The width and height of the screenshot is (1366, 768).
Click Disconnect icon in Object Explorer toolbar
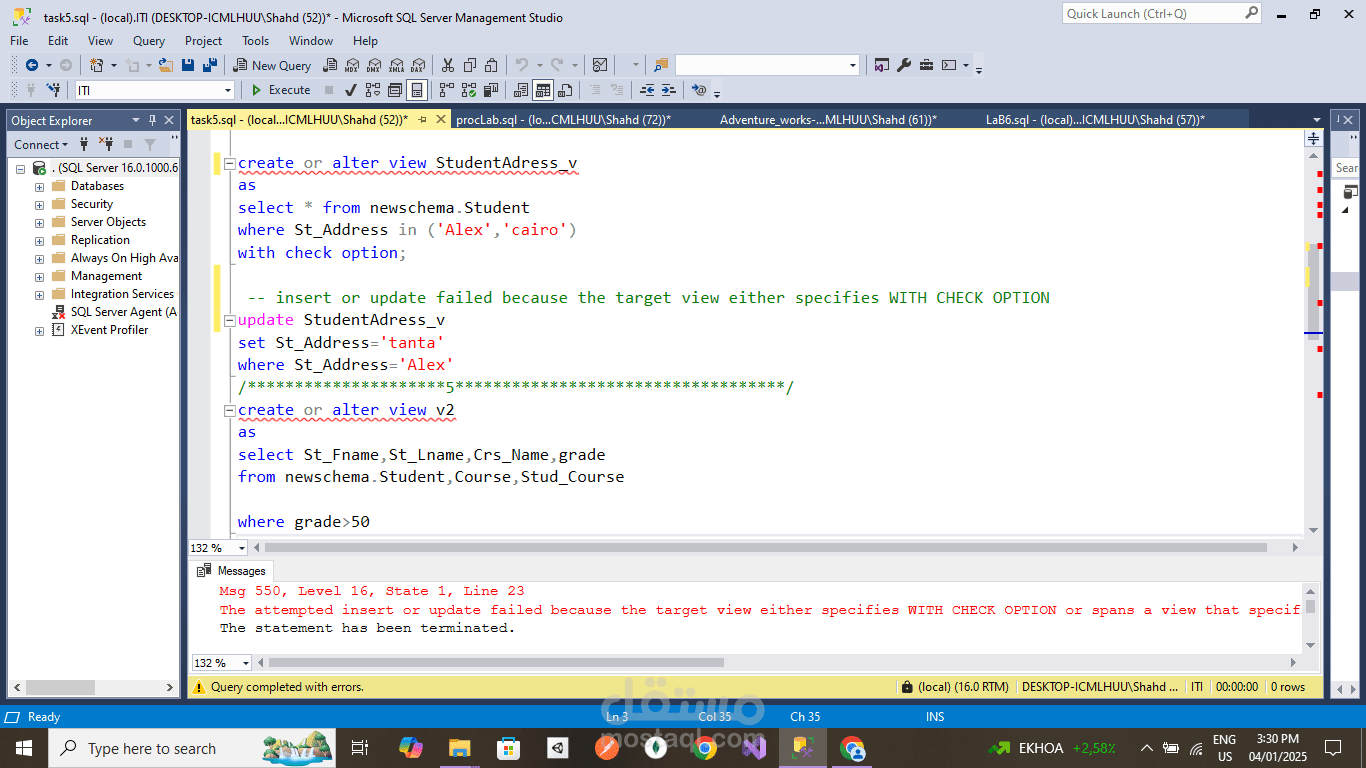[105, 145]
